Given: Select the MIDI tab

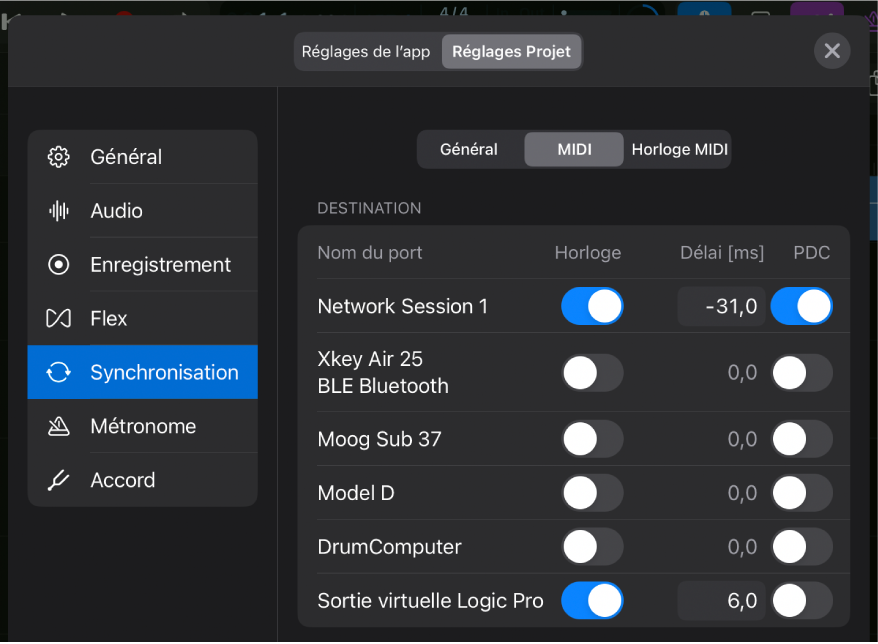Looking at the screenshot, I should click(x=573, y=149).
